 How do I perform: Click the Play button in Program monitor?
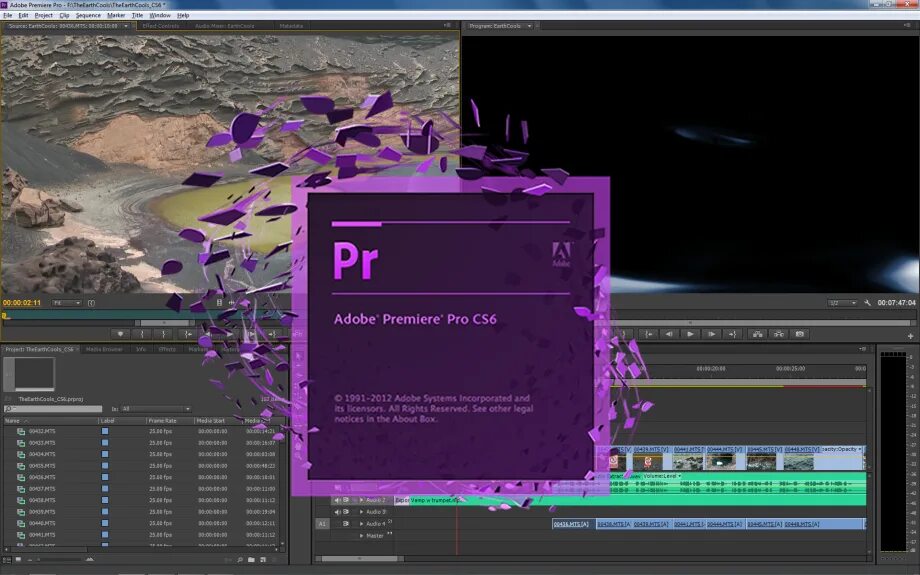(x=690, y=334)
